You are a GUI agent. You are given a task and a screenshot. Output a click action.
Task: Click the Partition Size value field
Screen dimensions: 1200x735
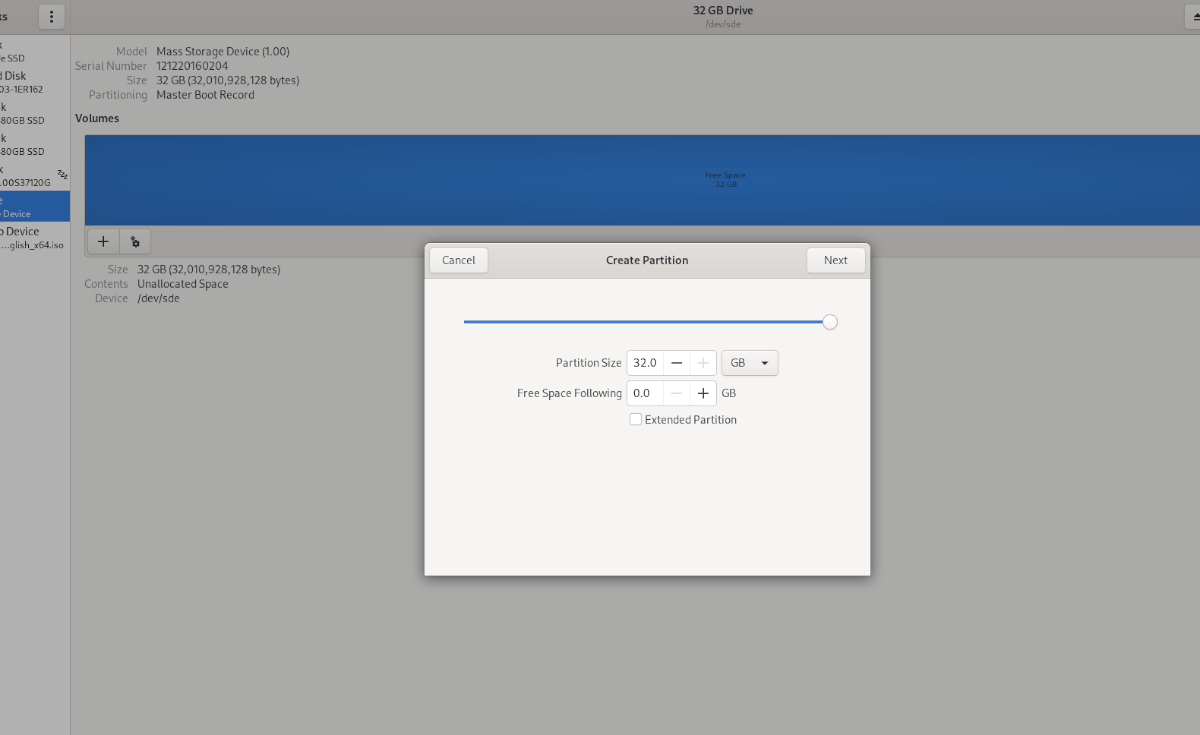coord(645,363)
